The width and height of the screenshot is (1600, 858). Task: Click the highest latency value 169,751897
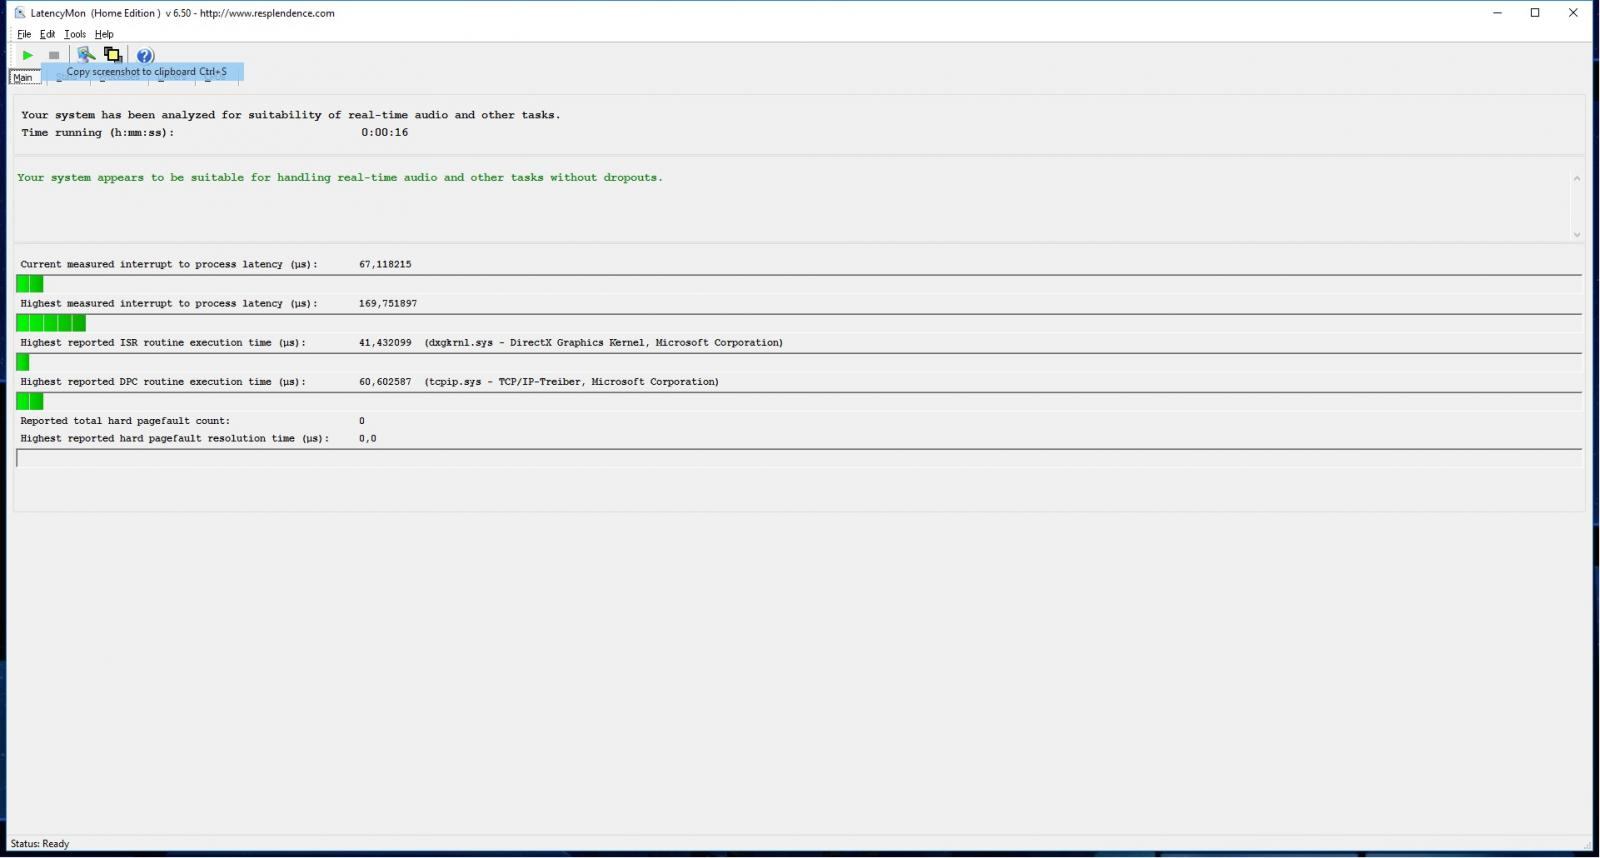click(x=388, y=303)
